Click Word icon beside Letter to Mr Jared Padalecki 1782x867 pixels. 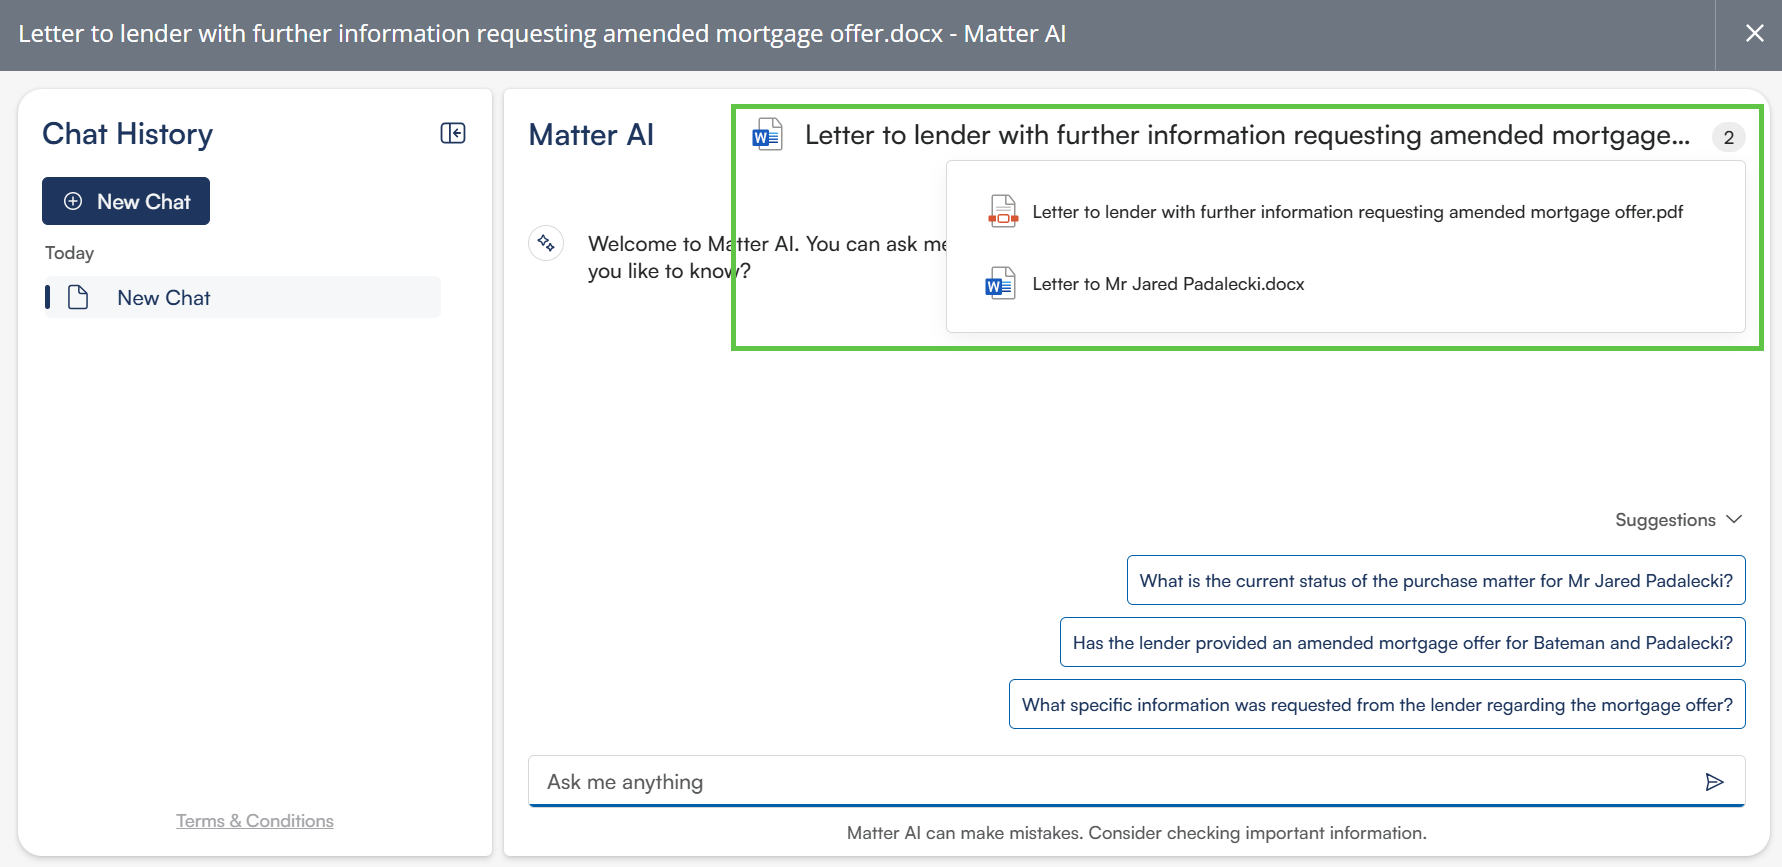pos(1000,284)
